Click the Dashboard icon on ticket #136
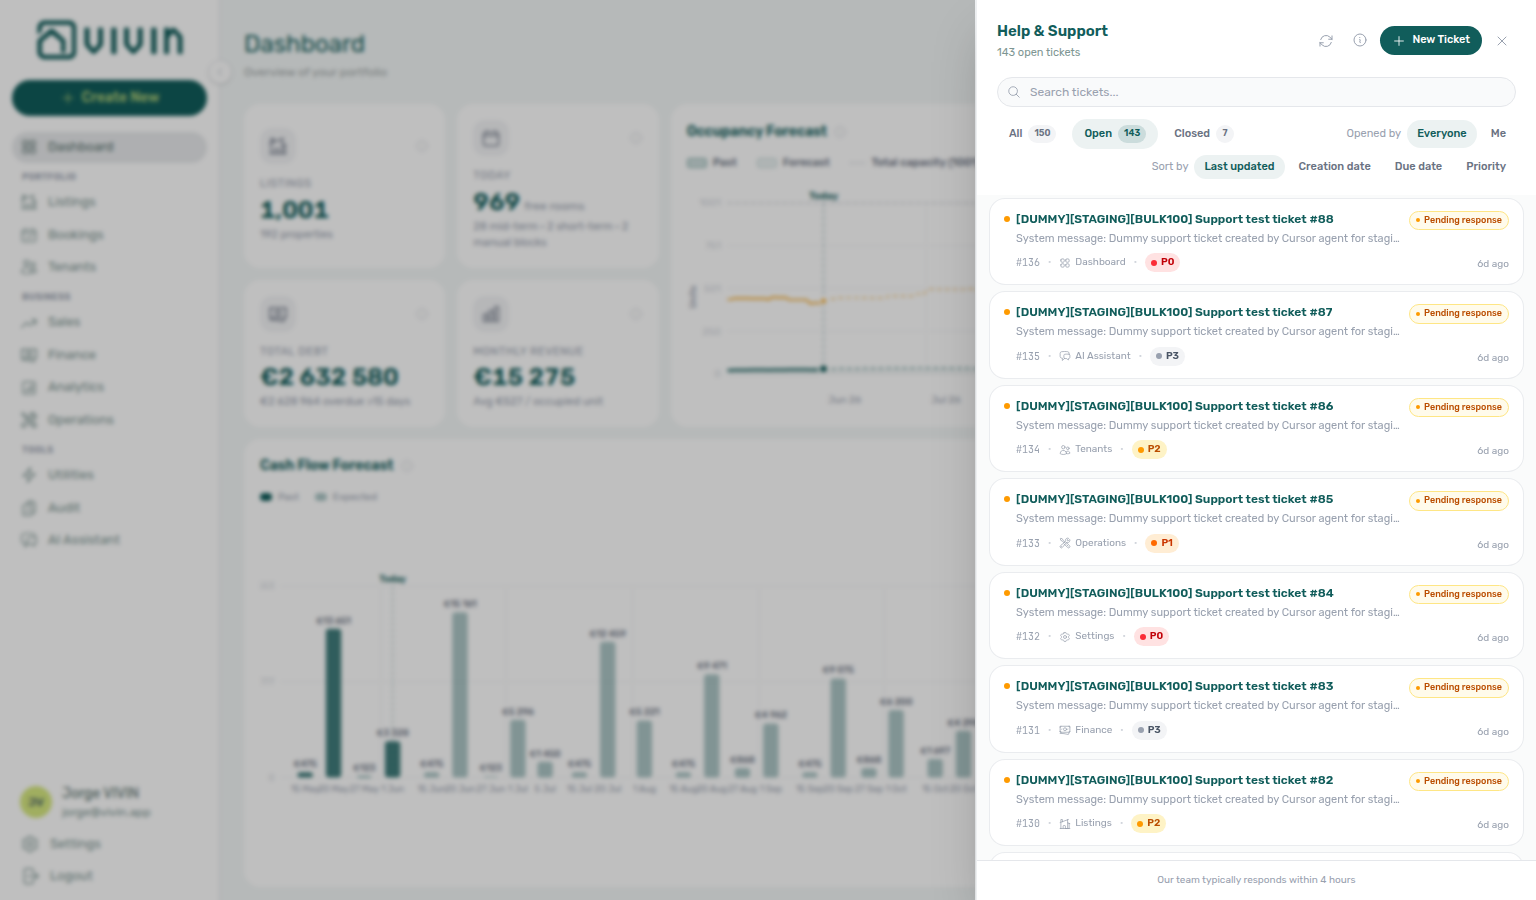Image resolution: width=1536 pixels, height=900 pixels. (1065, 263)
